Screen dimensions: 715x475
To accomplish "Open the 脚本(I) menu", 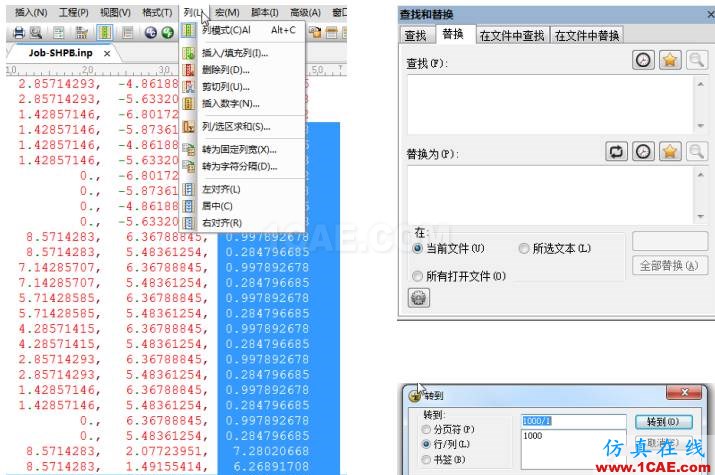I will point(264,12).
